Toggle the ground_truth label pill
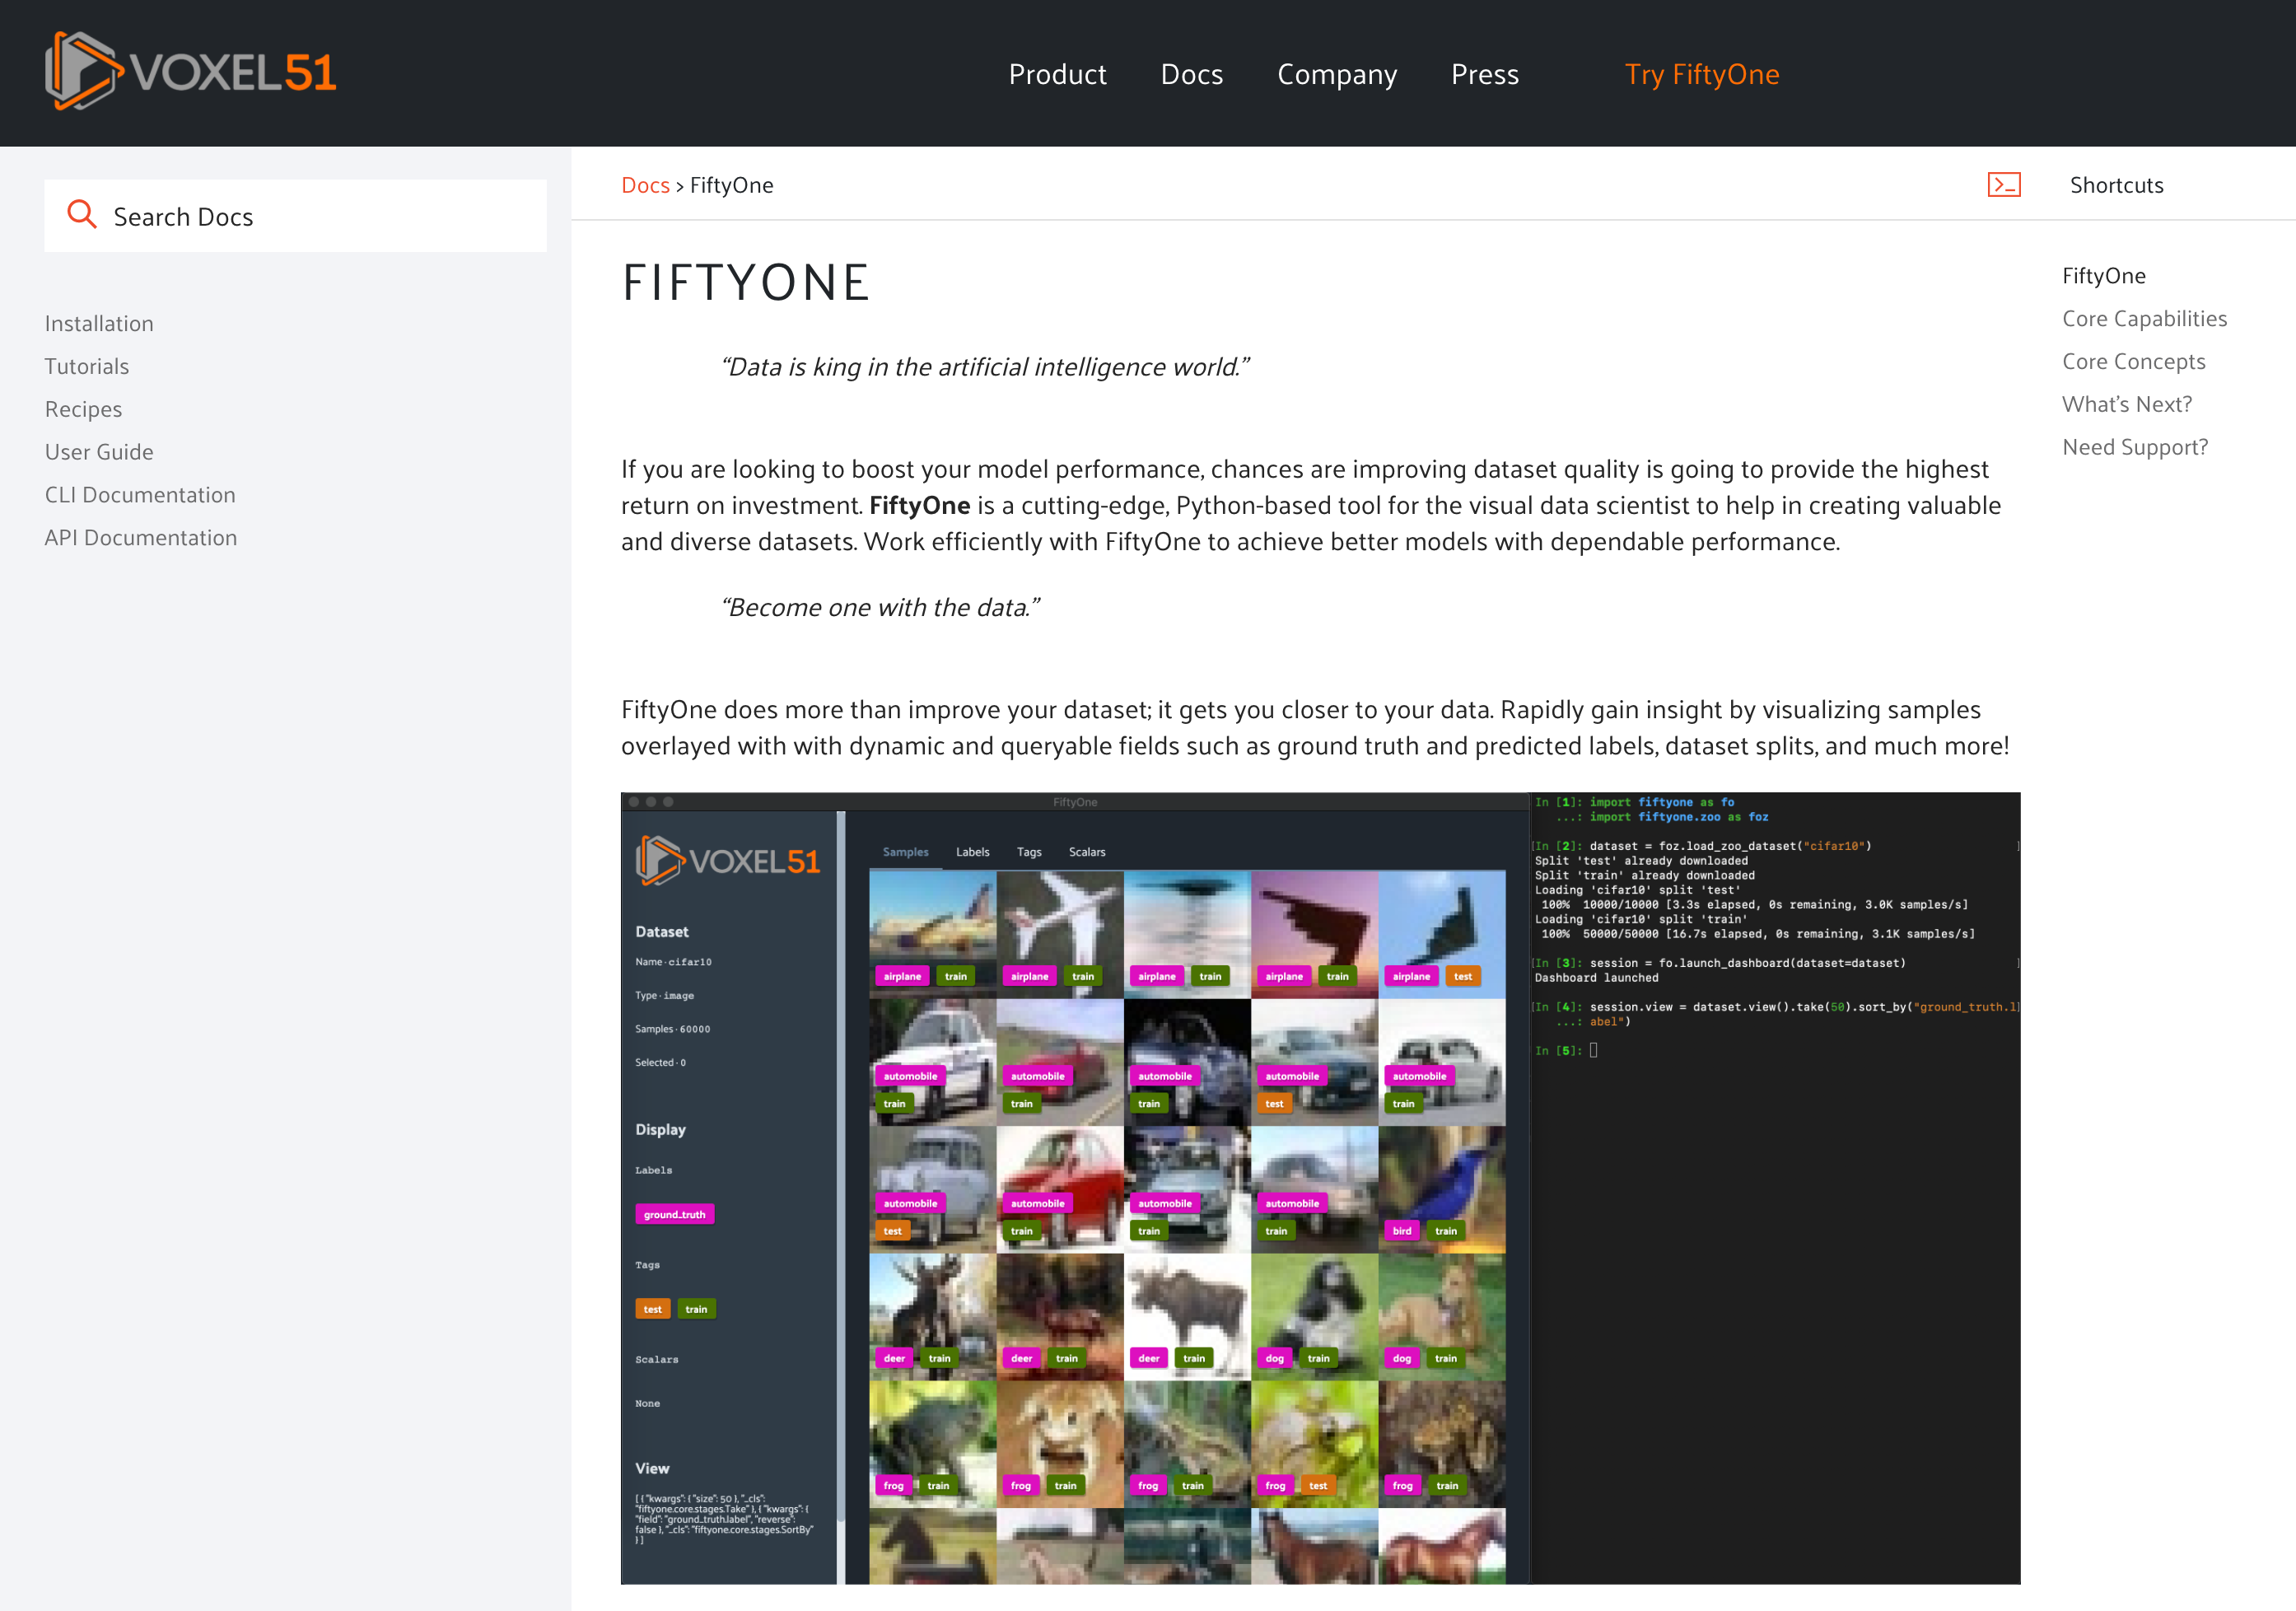The height and width of the screenshot is (1611, 2296). [x=674, y=1214]
